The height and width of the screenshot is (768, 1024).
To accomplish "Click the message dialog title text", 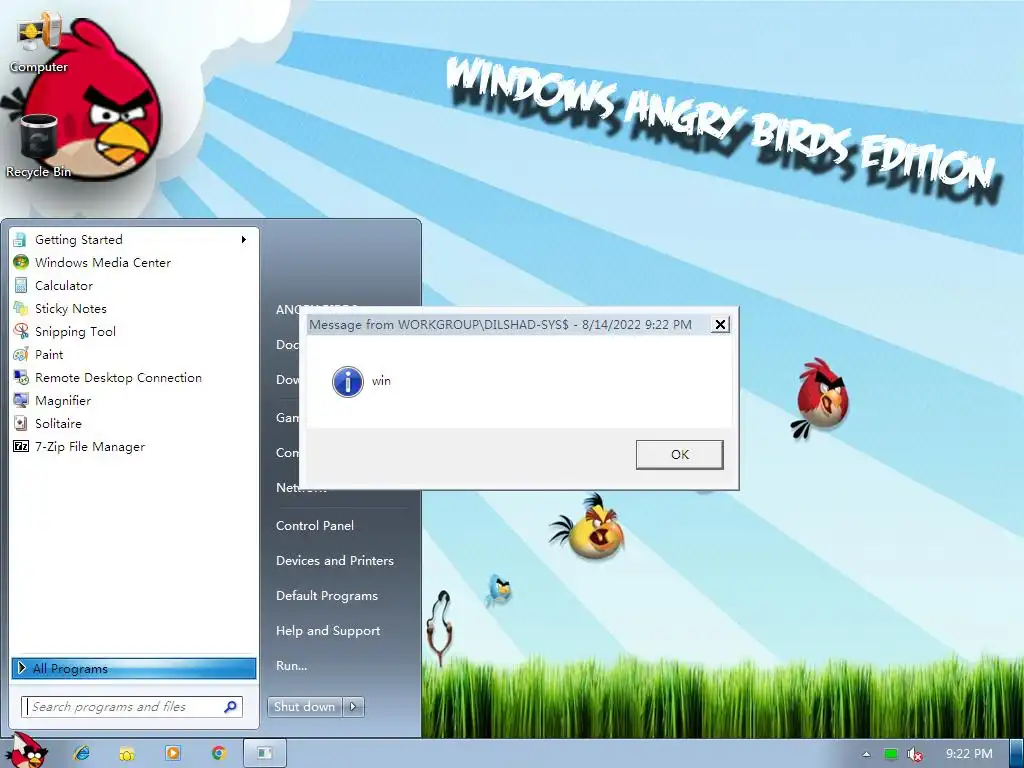I will [x=500, y=325].
